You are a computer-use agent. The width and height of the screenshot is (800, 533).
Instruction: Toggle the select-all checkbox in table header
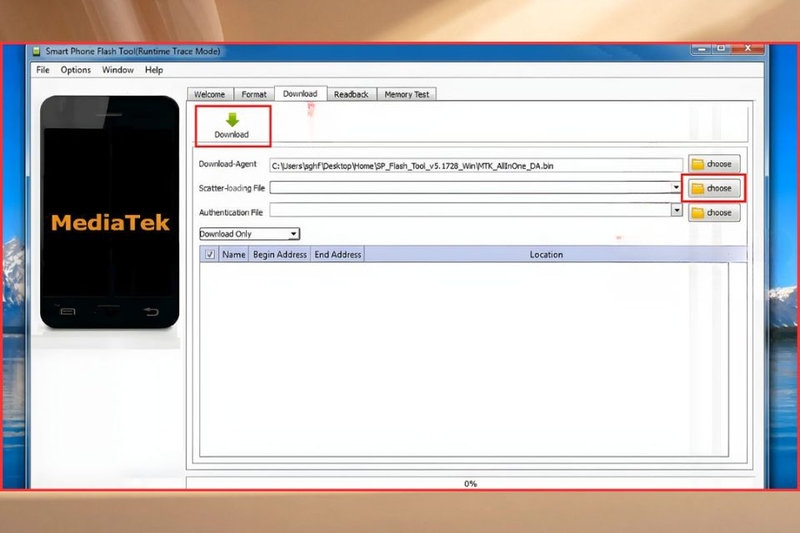point(210,254)
